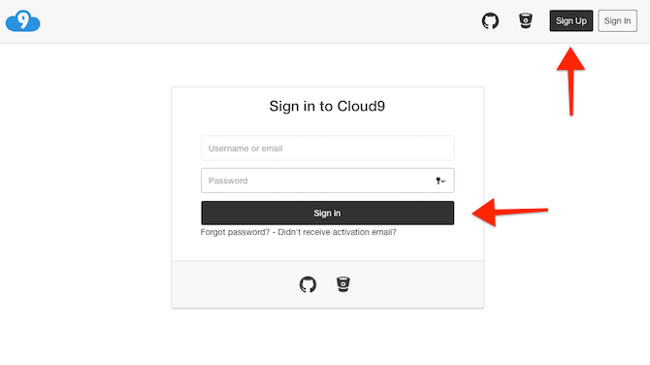Follow the Forgot password? link
This screenshot has width=650, height=365.
(x=235, y=232)
